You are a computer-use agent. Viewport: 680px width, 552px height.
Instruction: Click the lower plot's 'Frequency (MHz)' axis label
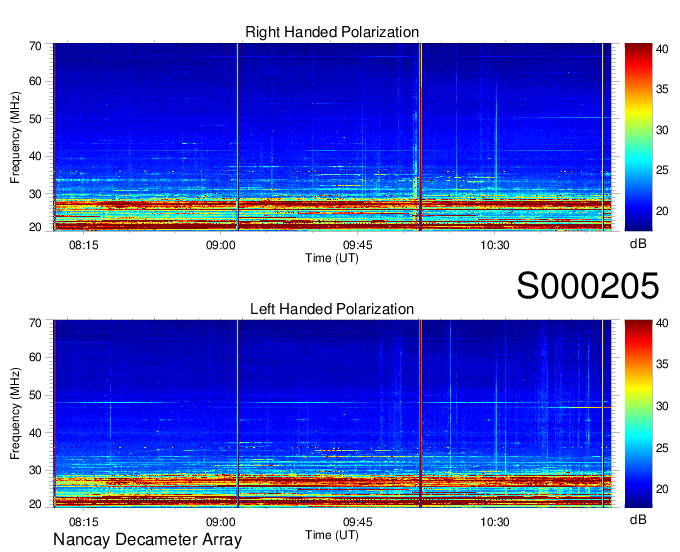[15, 414]
